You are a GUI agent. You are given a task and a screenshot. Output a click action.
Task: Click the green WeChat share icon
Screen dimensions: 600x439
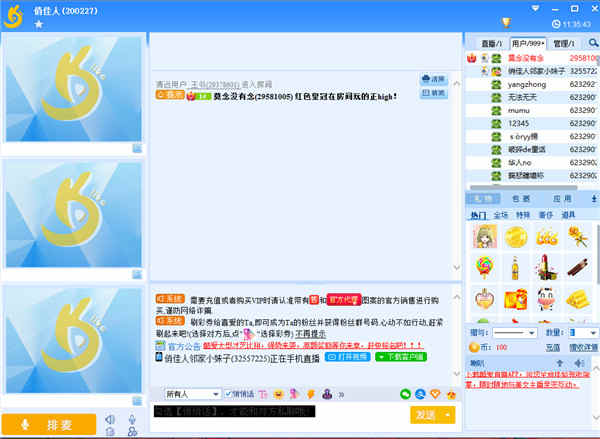(x=405, y=394)
